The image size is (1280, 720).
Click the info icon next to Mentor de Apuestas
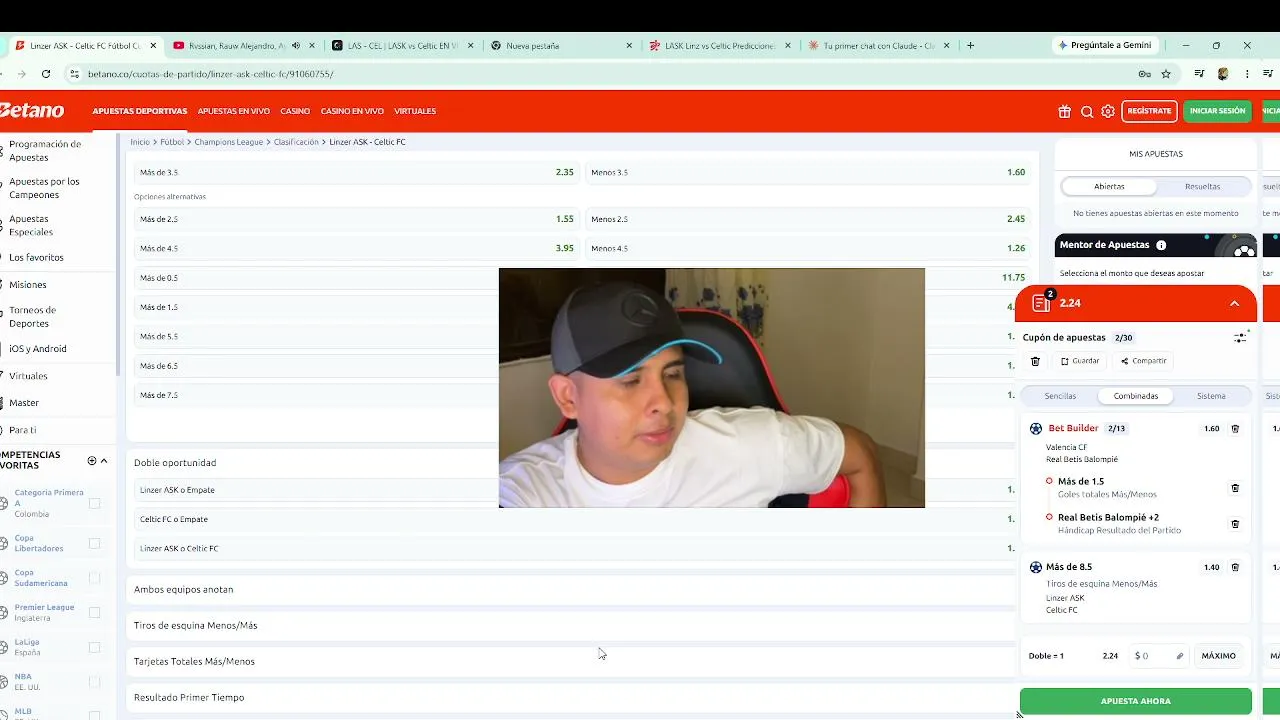click(1161, 245)
